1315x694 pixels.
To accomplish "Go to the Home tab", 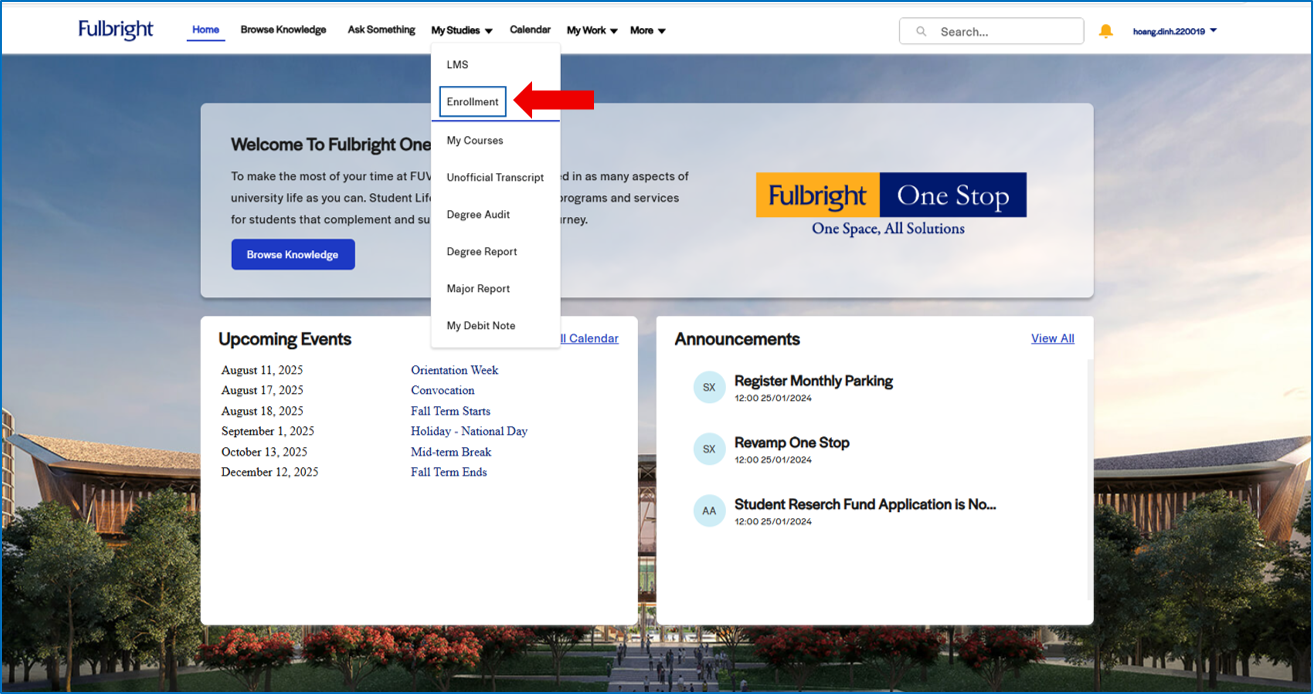I will [206, 30].
